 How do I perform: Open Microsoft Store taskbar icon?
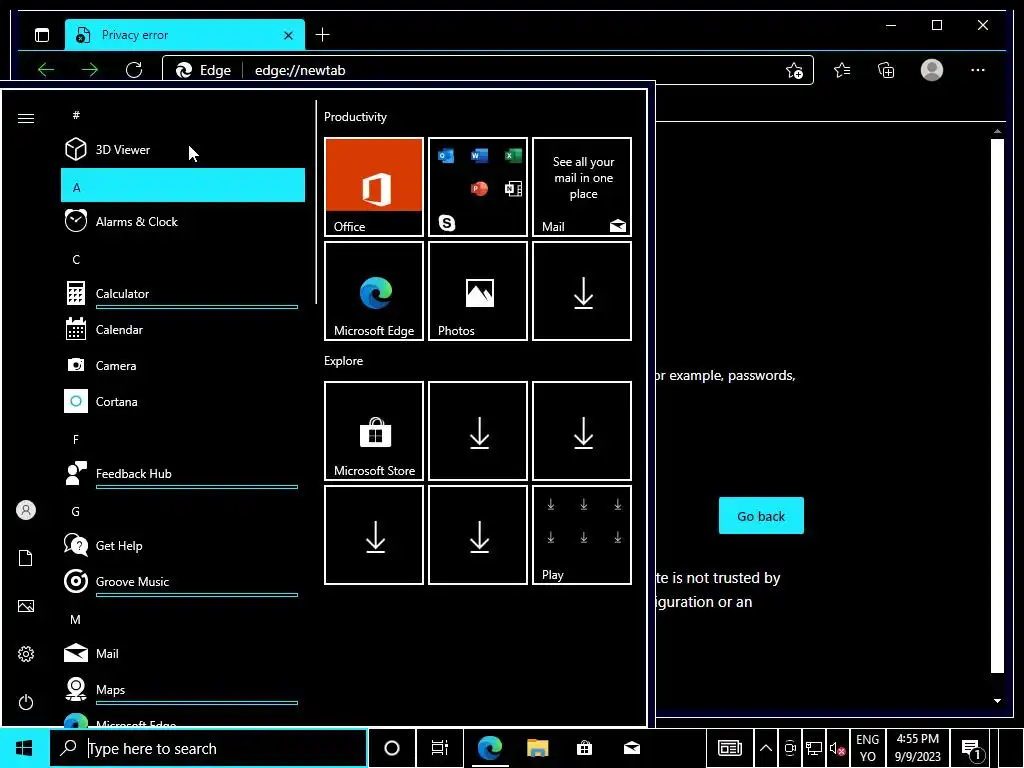click(584, 748)
